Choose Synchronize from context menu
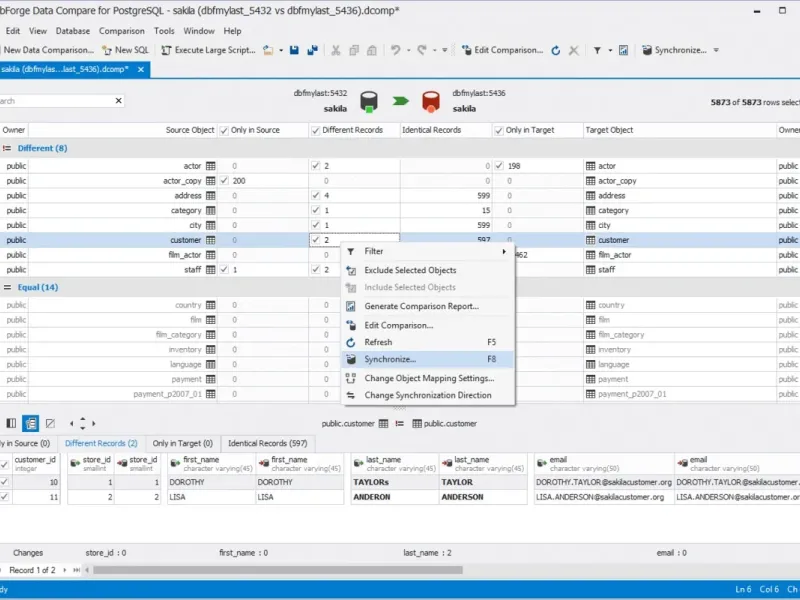Image resolution: width=800 pixels, height=600 pixels. tap(428, 359)
